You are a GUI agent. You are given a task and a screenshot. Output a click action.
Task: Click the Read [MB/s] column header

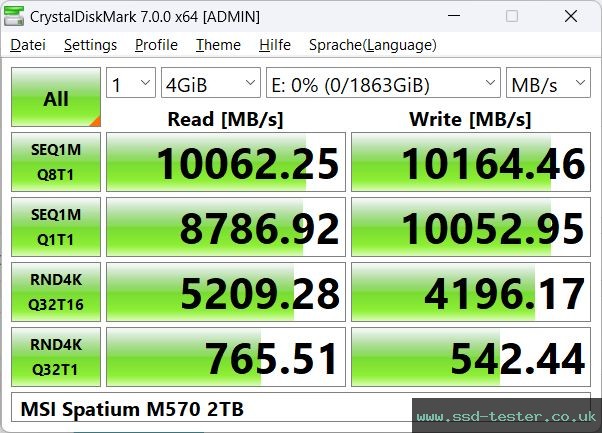[225, 119]
